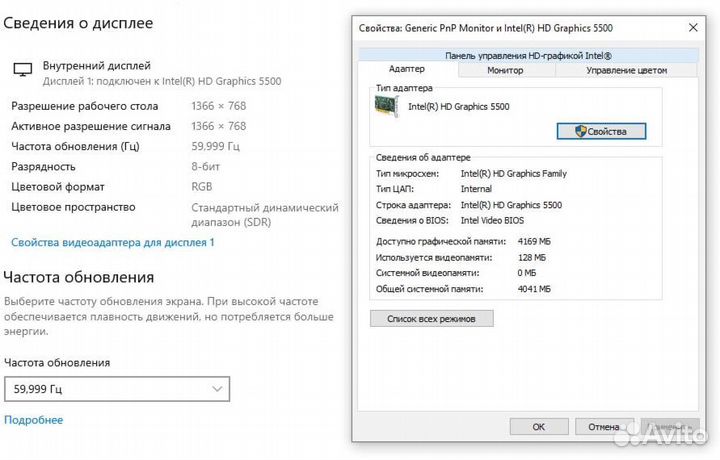Screen dimensions: 720x460
Task: Click the Частота обновления section heading
Action: tap(79, 277)
